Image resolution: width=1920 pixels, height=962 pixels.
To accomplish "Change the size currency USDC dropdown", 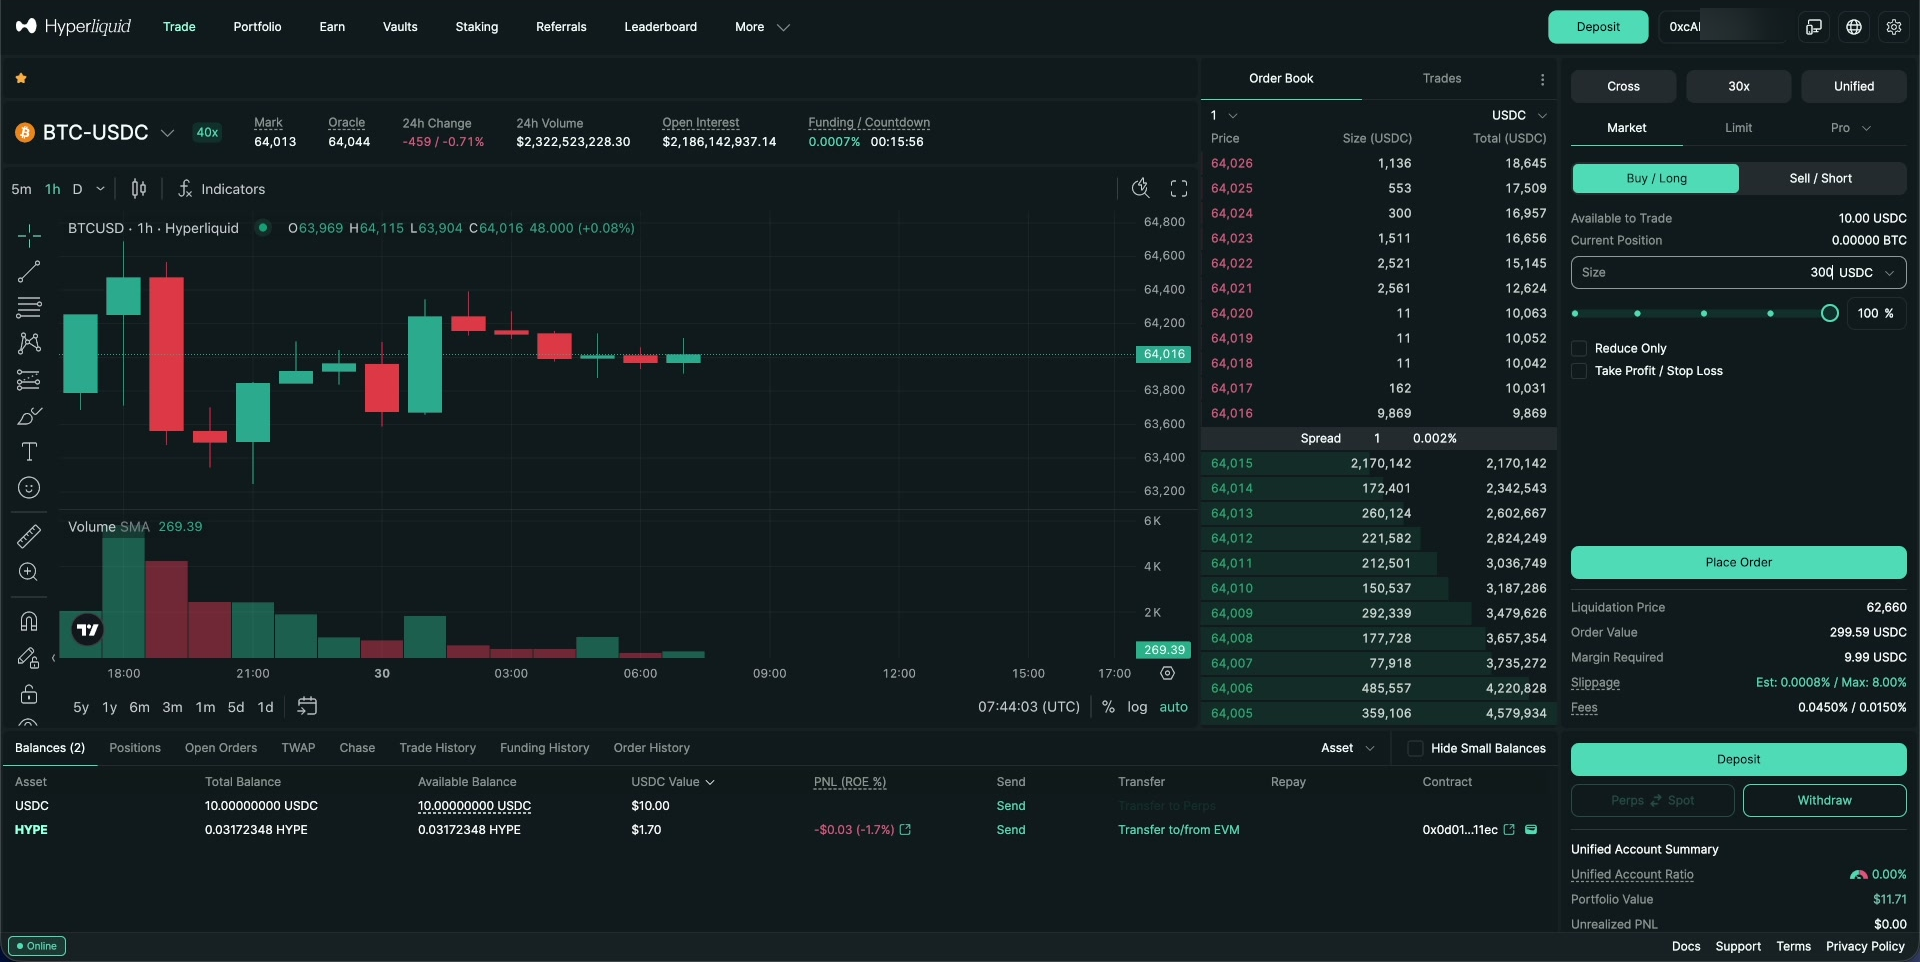I will (x=1866, y=272).
